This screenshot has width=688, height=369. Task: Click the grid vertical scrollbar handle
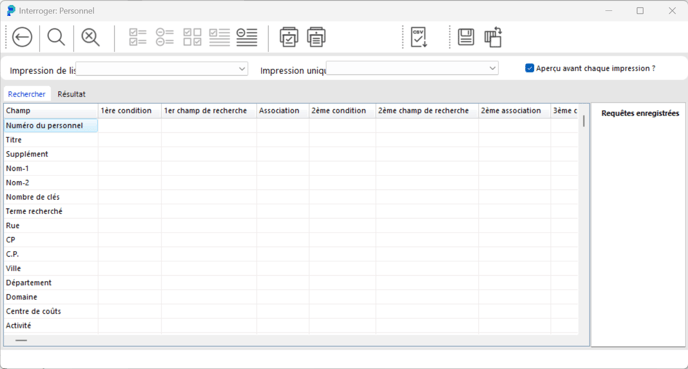584,121
